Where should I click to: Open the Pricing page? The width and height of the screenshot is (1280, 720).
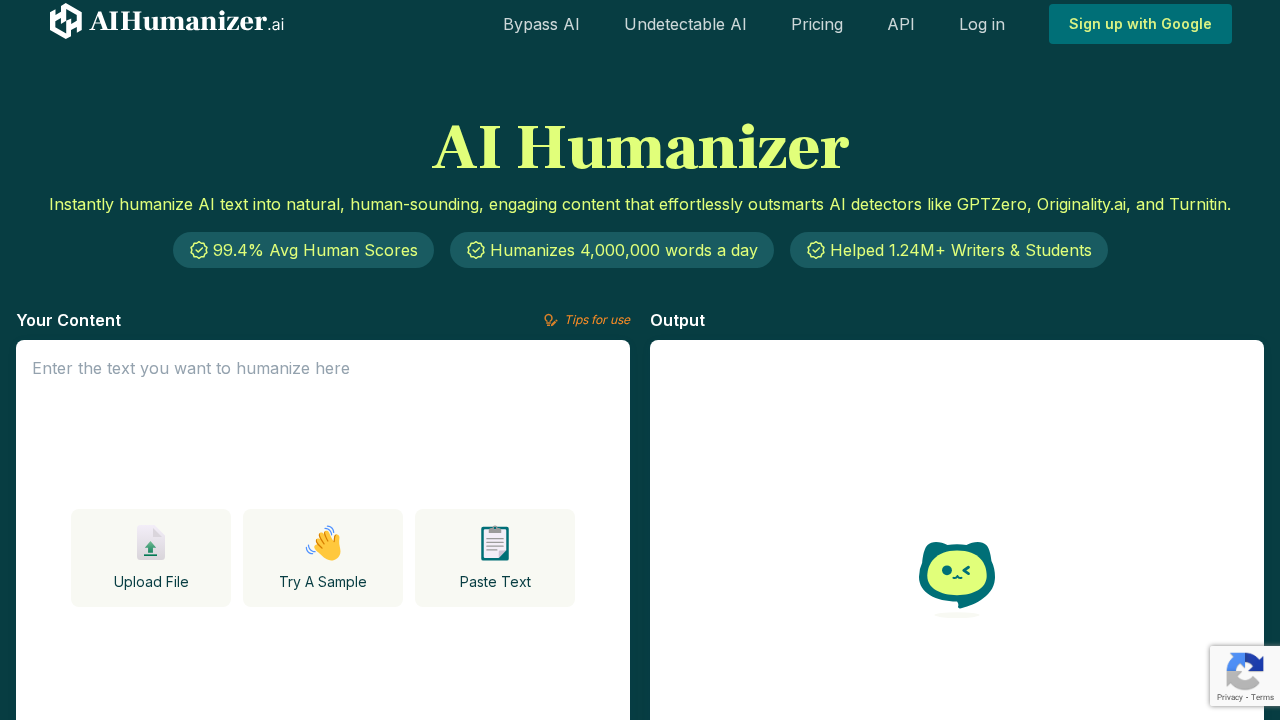(x=817, y=23)
